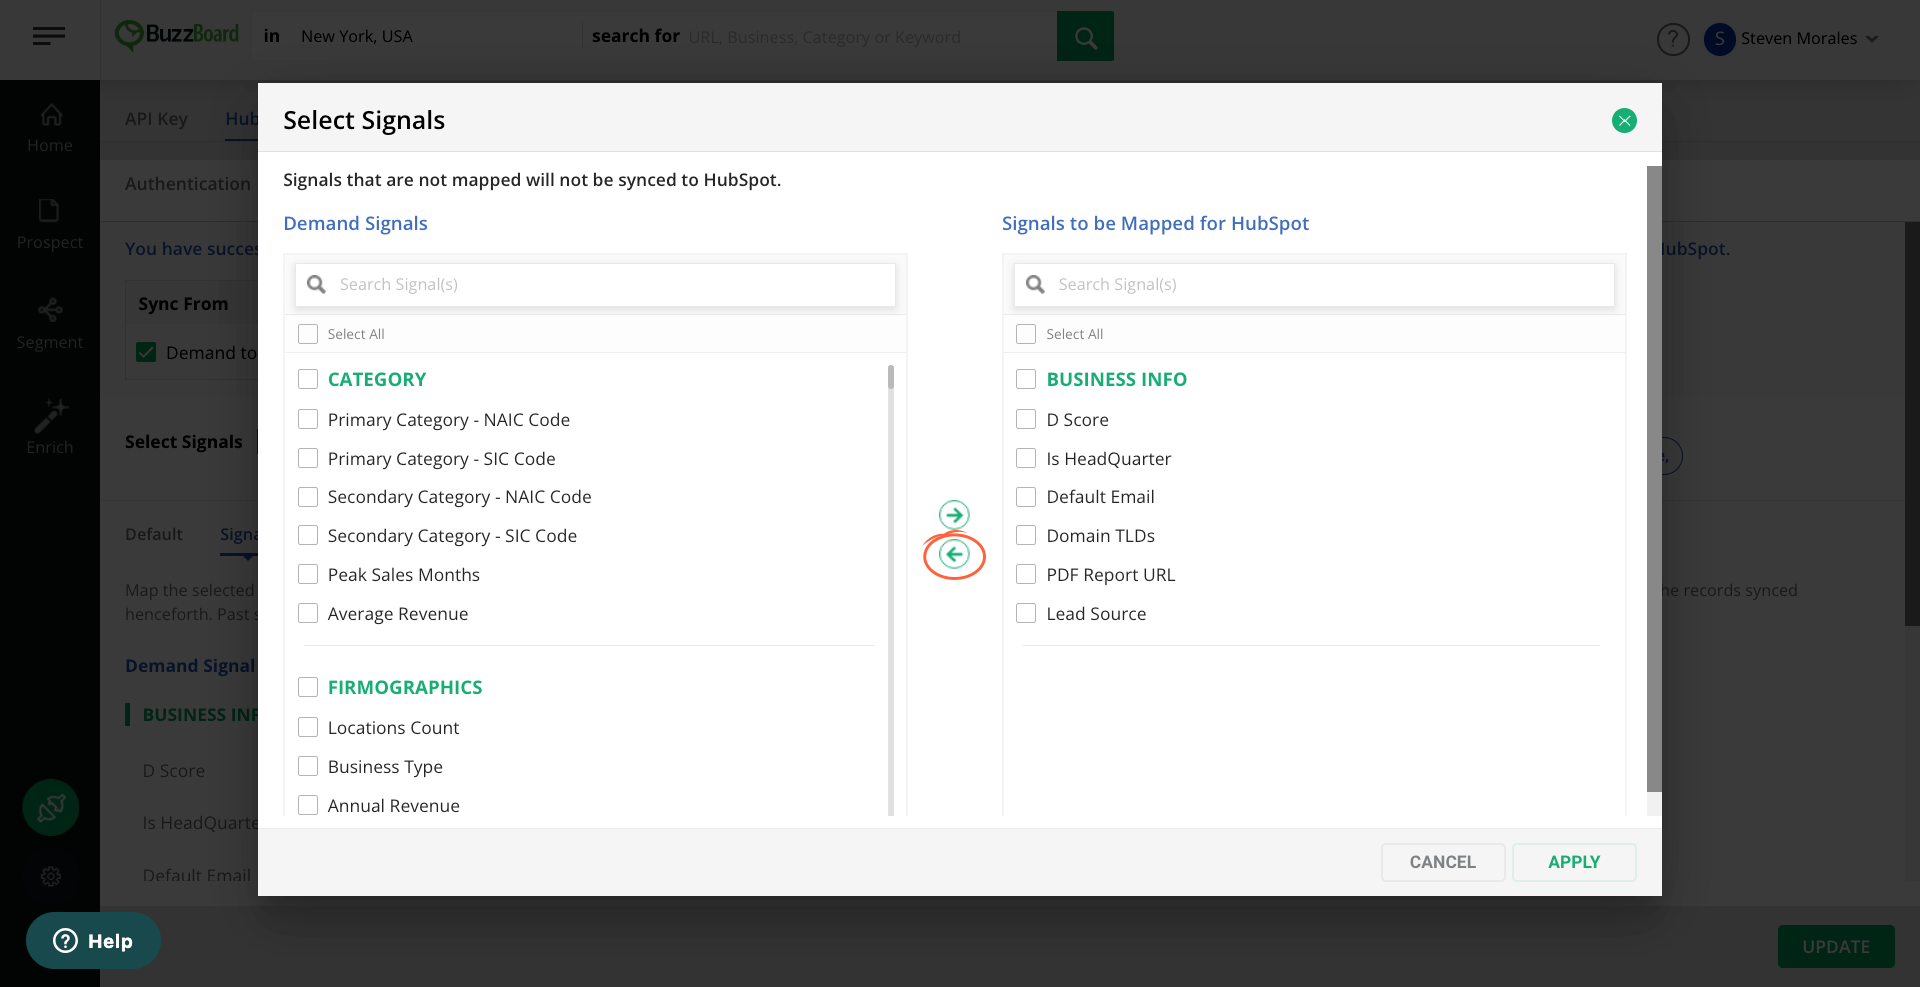Click the green search magnifier button
The width and height of the screenshot is (1920, 987).
pos(1085,36)
